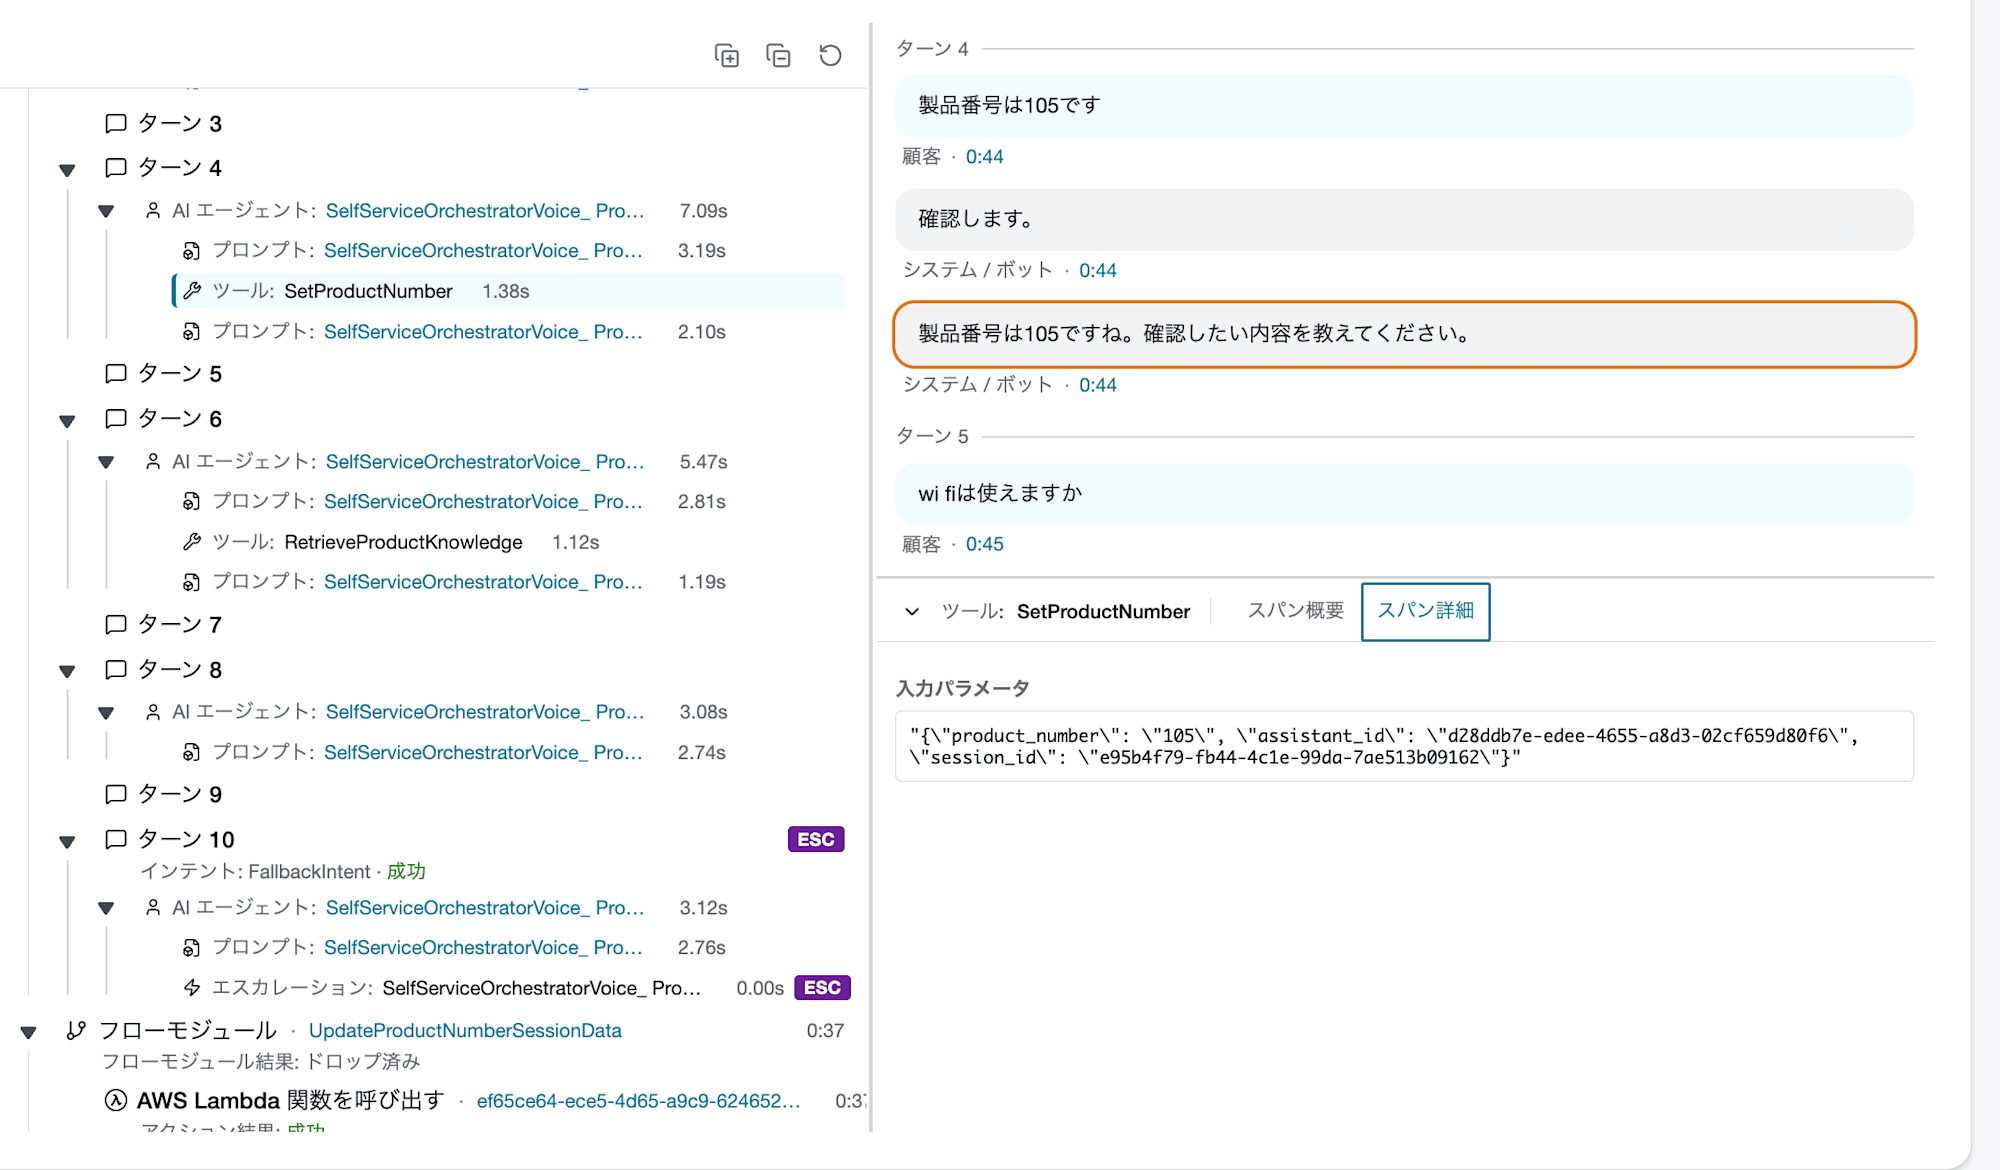Open the Lambda link starting ef65ce64-ece5
This screenshot has width=2000, height=1170.
tap(639, 1101)
